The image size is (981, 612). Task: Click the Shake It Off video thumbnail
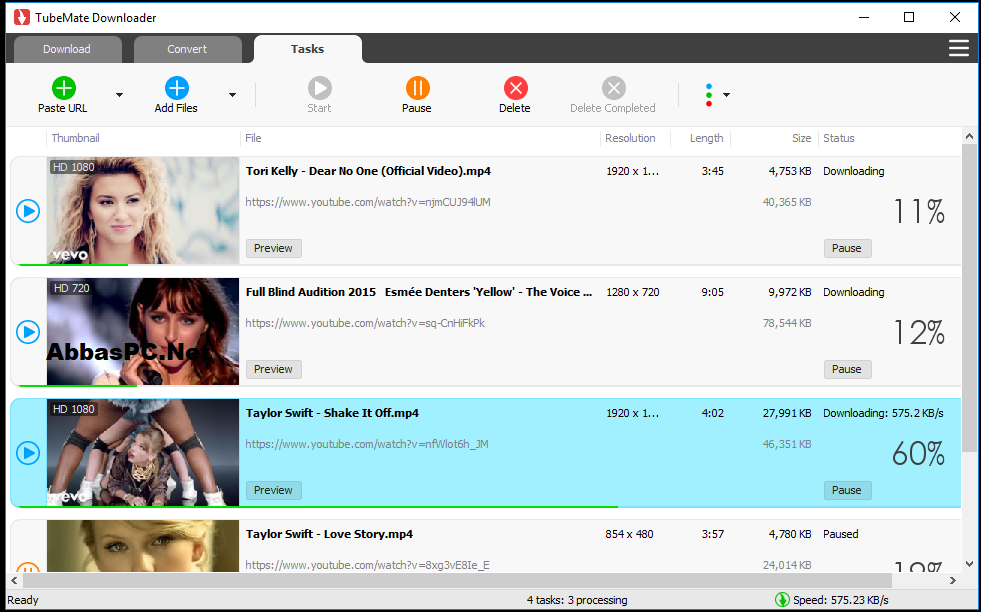[143, 452]
